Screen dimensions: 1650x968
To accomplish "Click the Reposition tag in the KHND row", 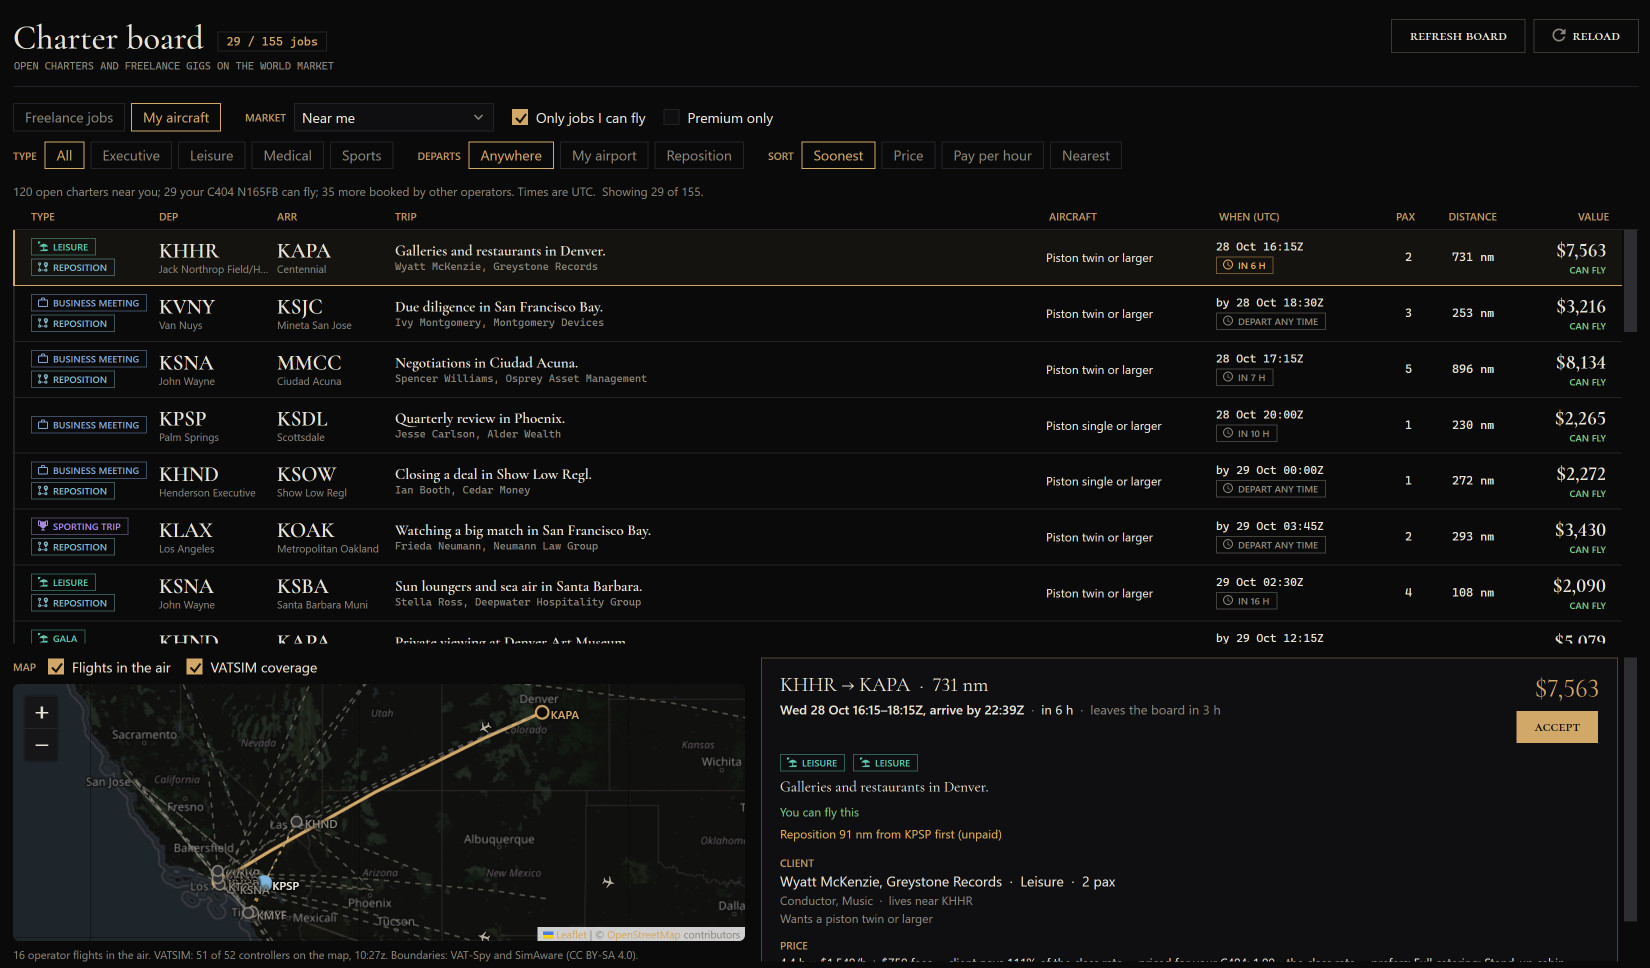I will (x=73, y=491).
